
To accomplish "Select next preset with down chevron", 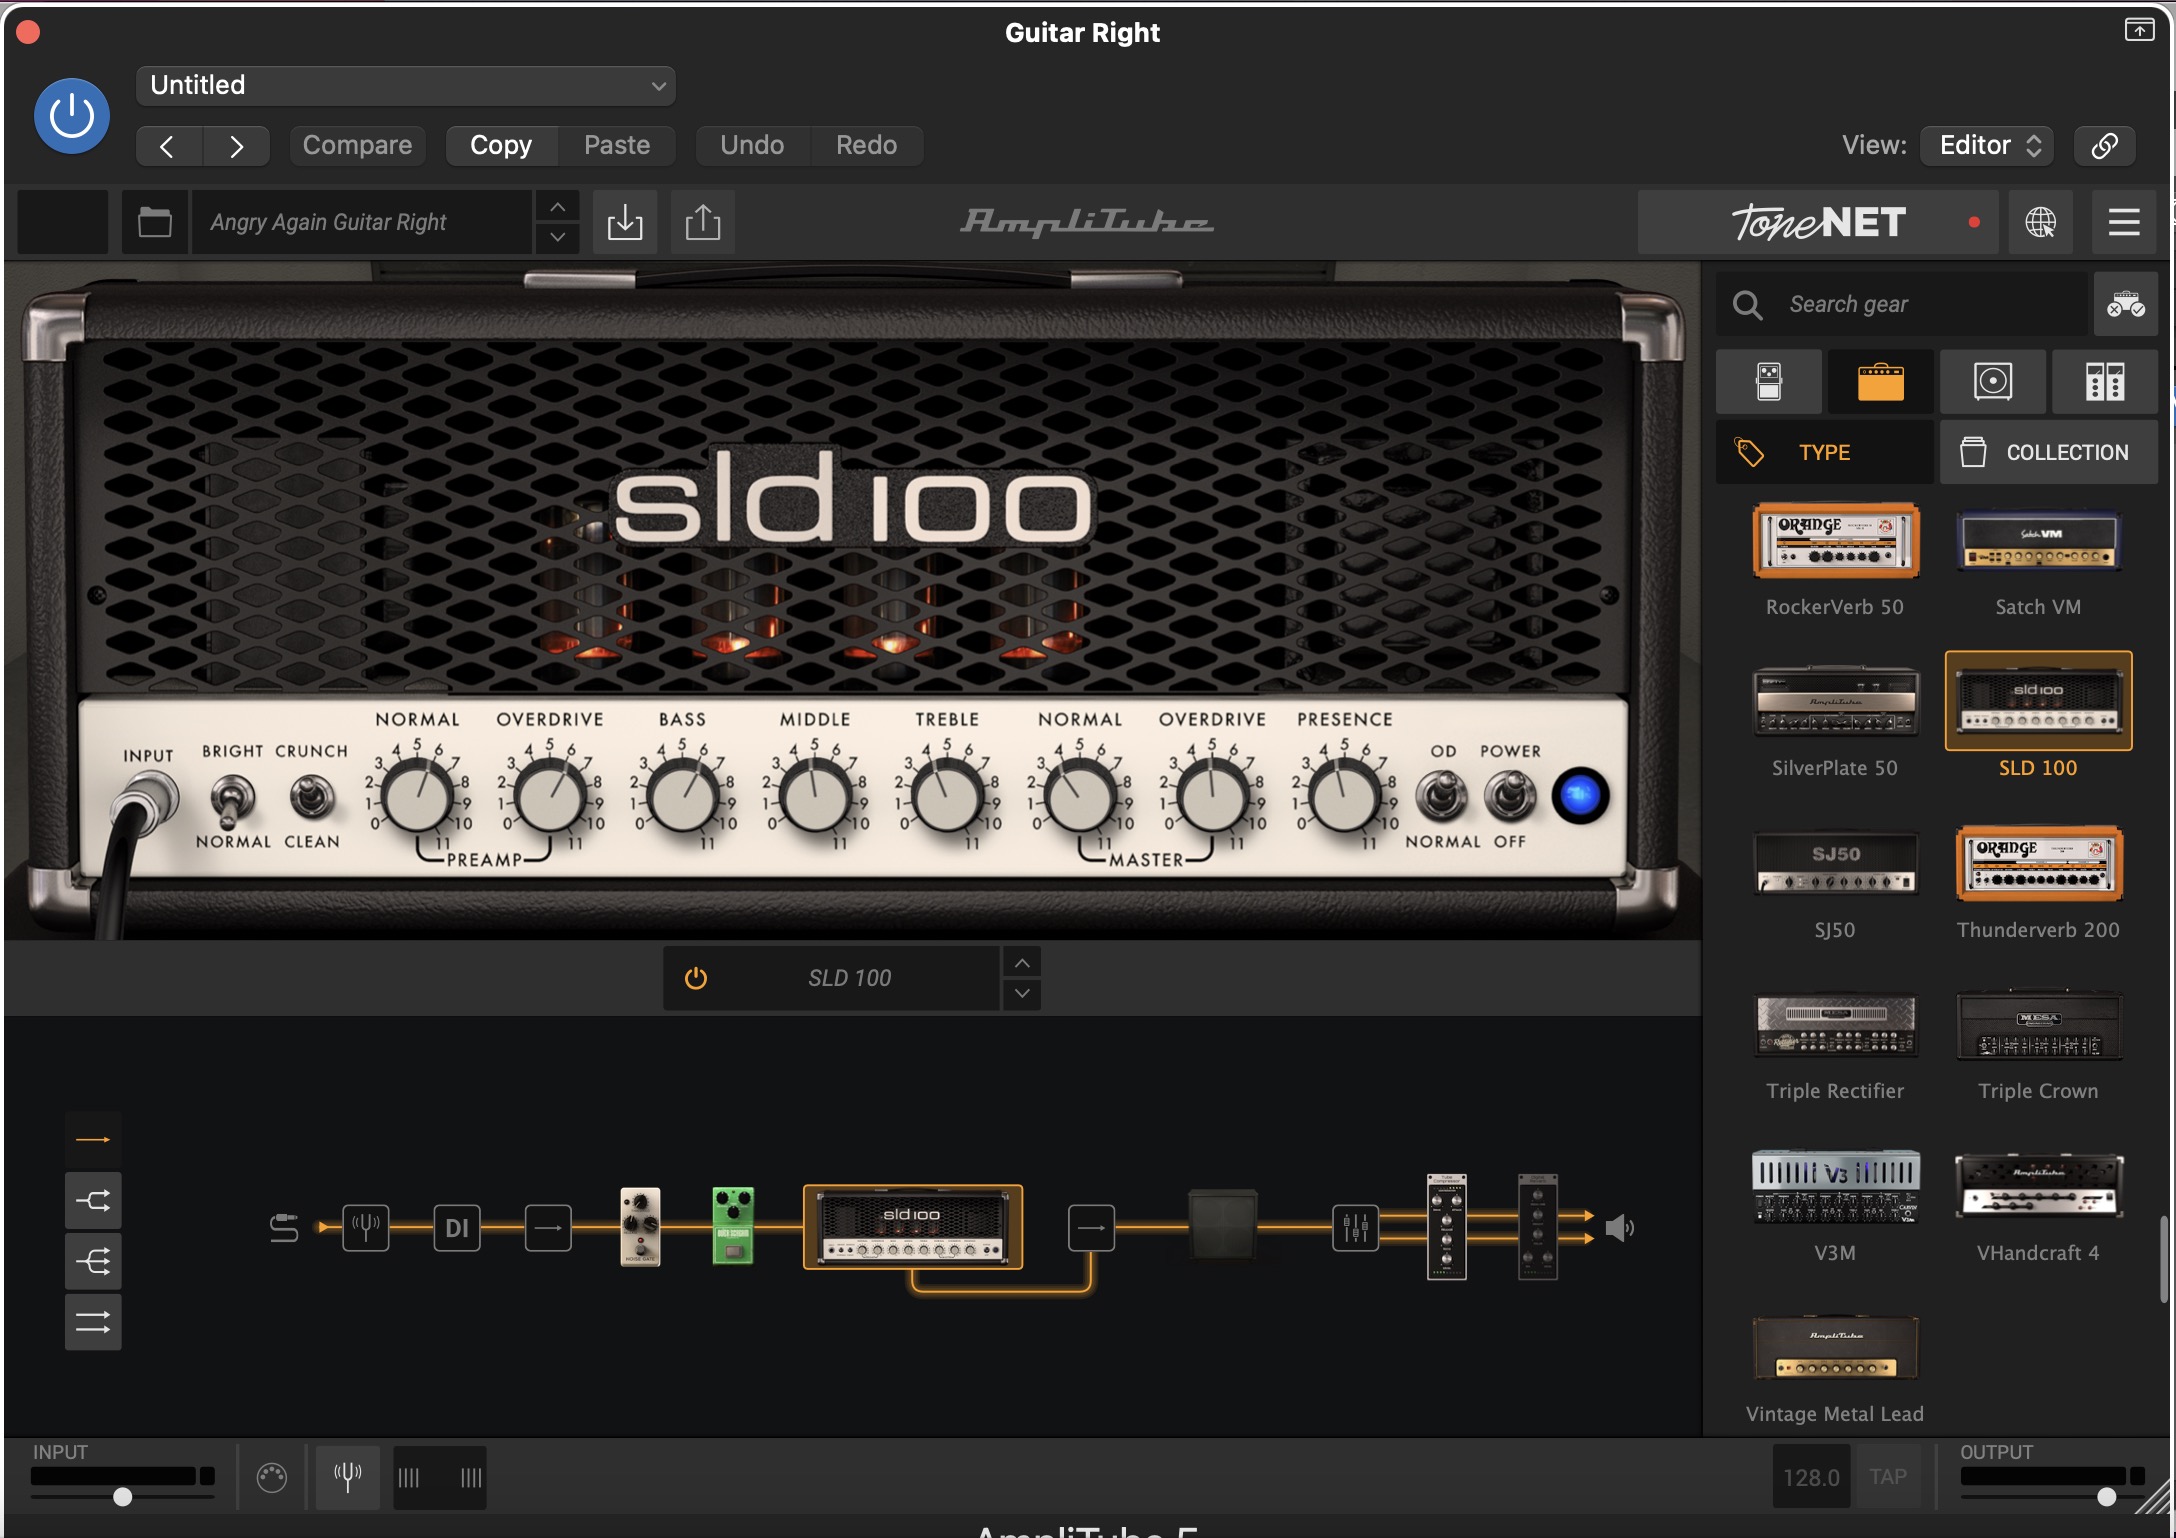I will click(558, 237).
